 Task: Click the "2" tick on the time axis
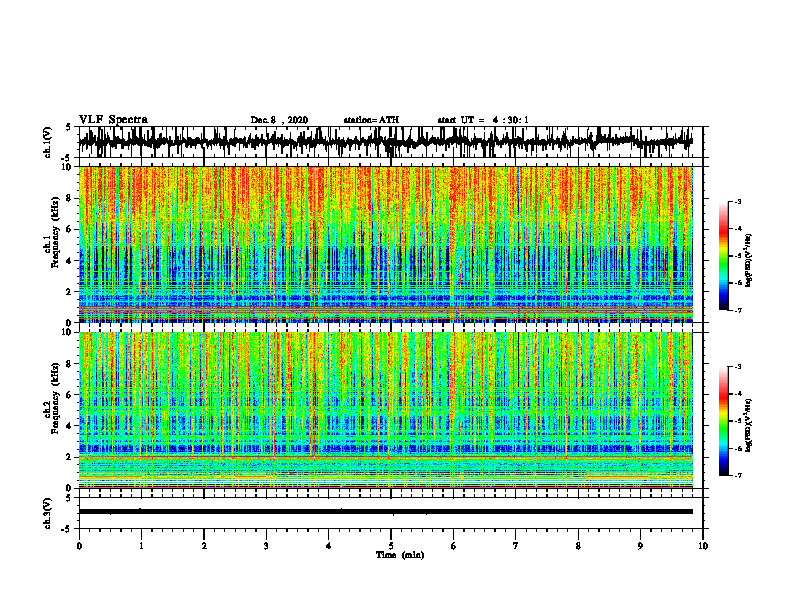click(x=204, y=546)
